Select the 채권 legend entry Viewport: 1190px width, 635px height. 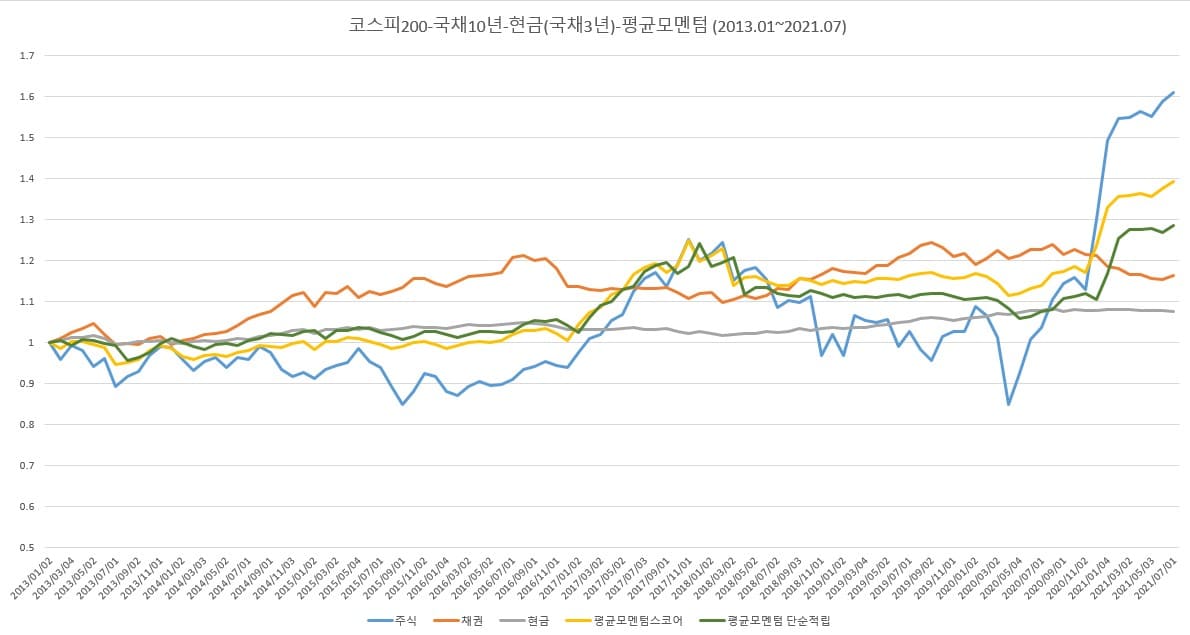[x=471, y=621]
